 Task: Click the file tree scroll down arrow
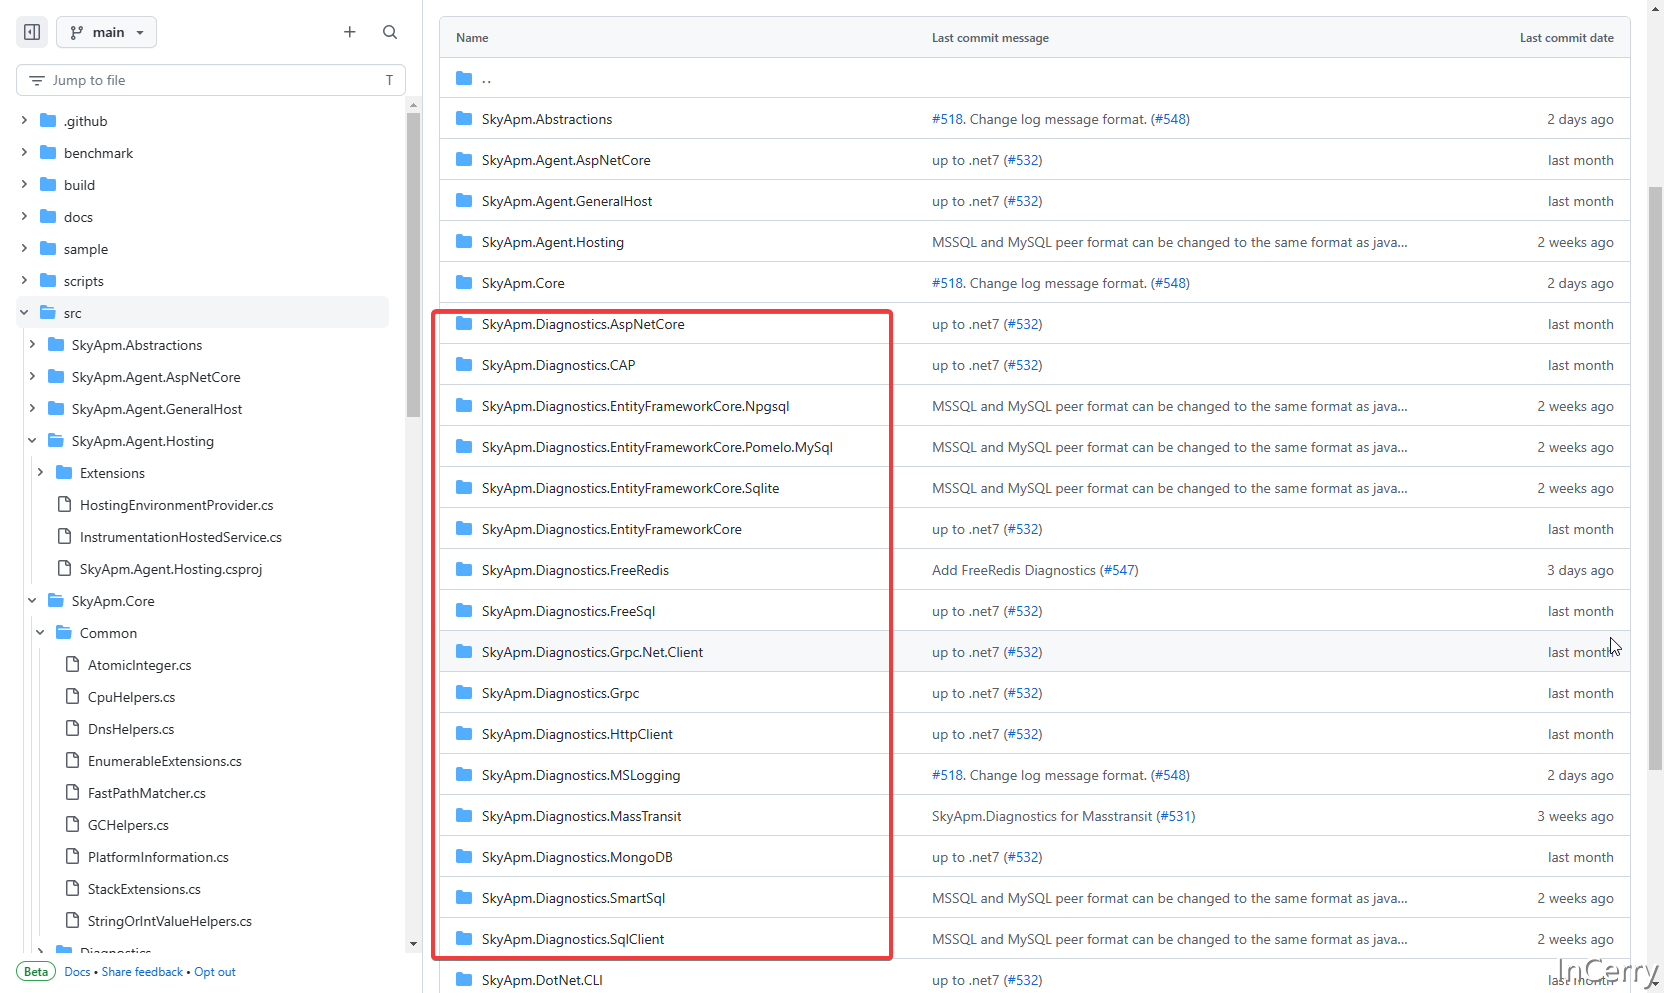[x=413, y=944]
